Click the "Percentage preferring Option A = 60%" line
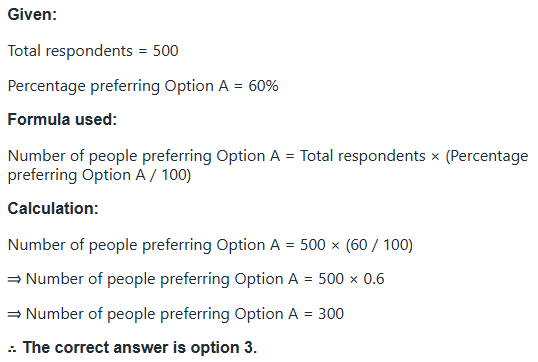 point(143,86)
